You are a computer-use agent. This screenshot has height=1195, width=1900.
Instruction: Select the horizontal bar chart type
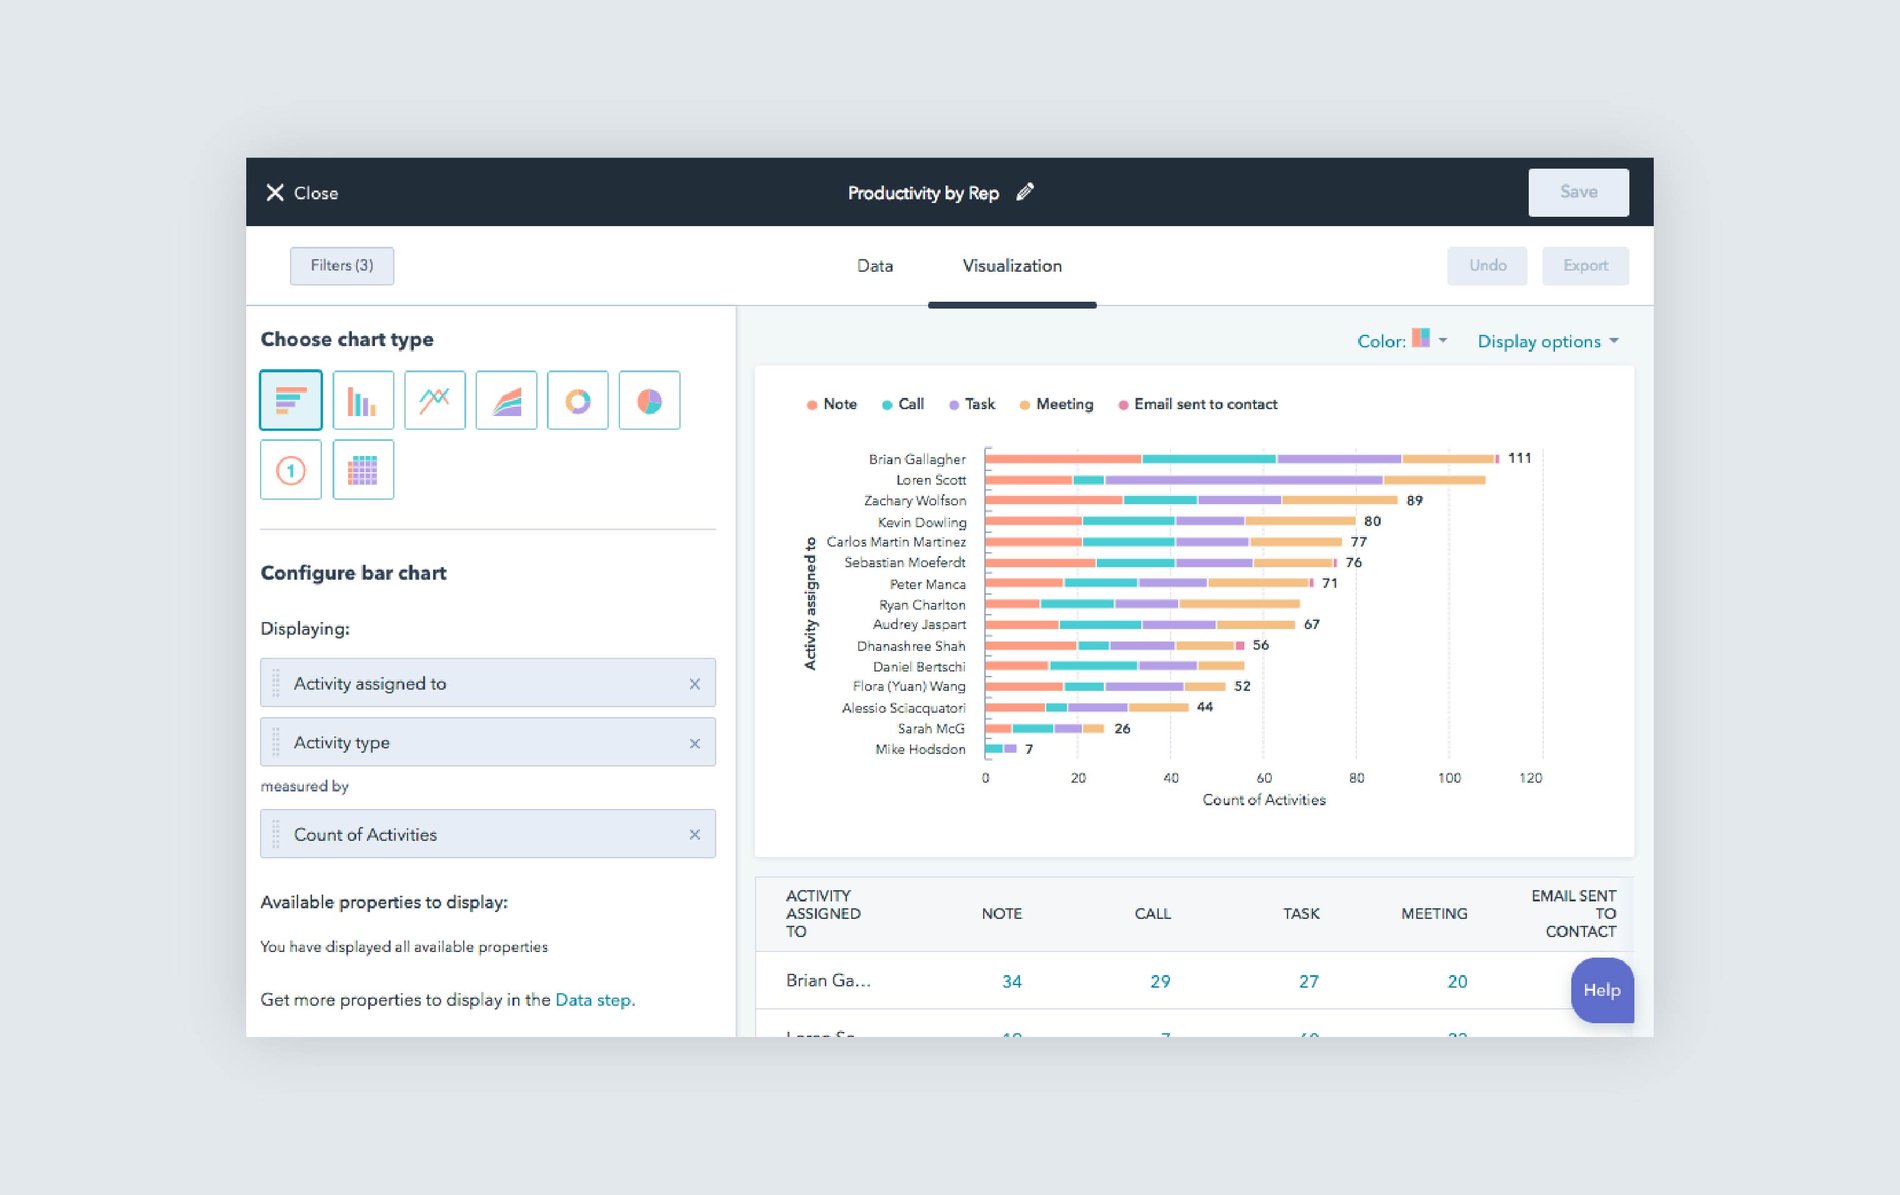[290, 399]
